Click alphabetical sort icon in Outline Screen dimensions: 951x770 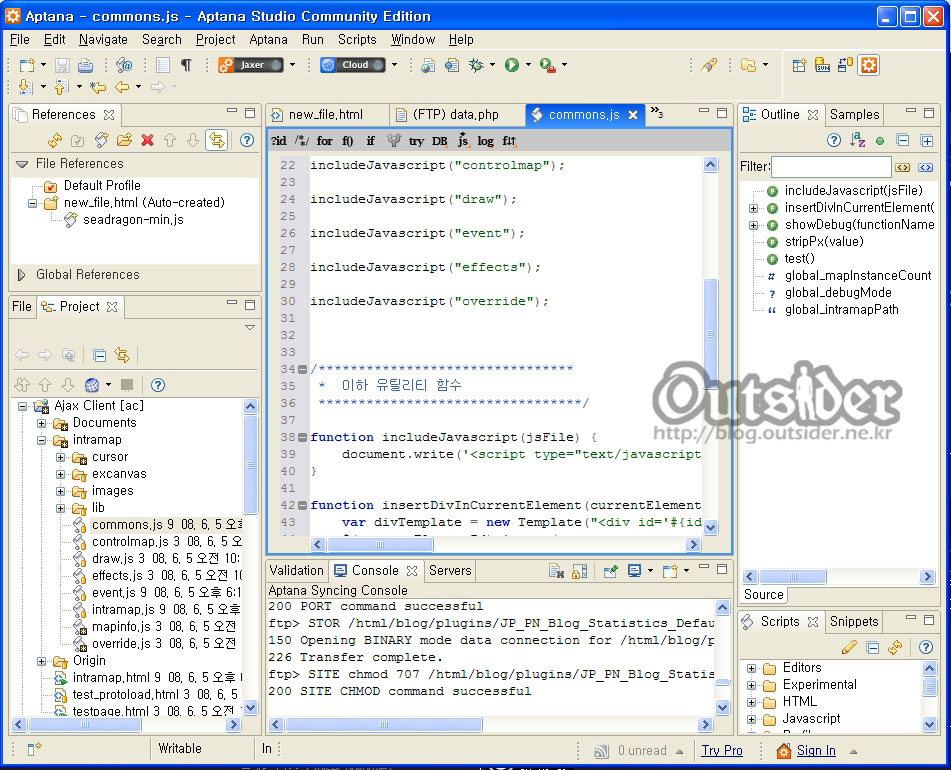858,141
